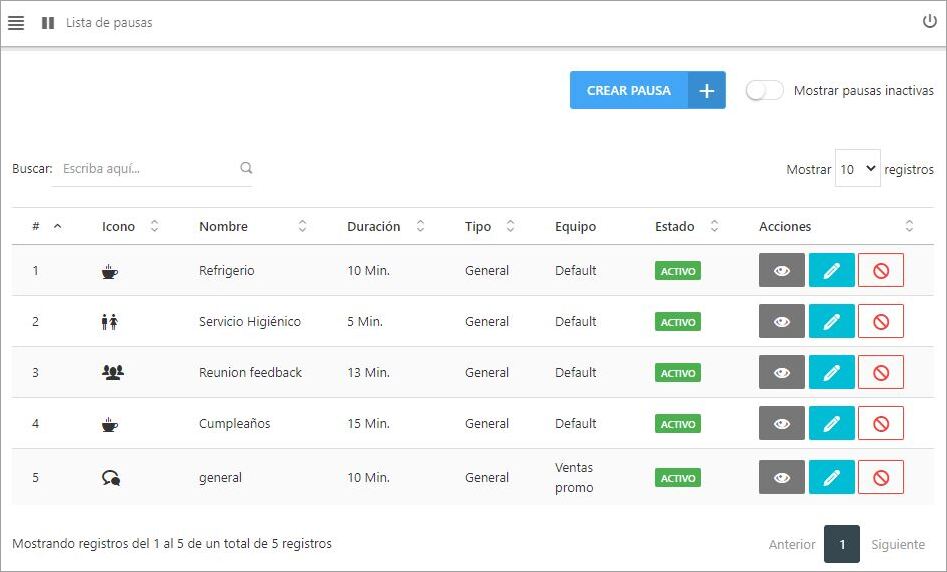Image resolution: width=947 pixels, height=572 pixels.
Task: Deactivate the Cumpleaños pause
Action: [x=880, y=423]
